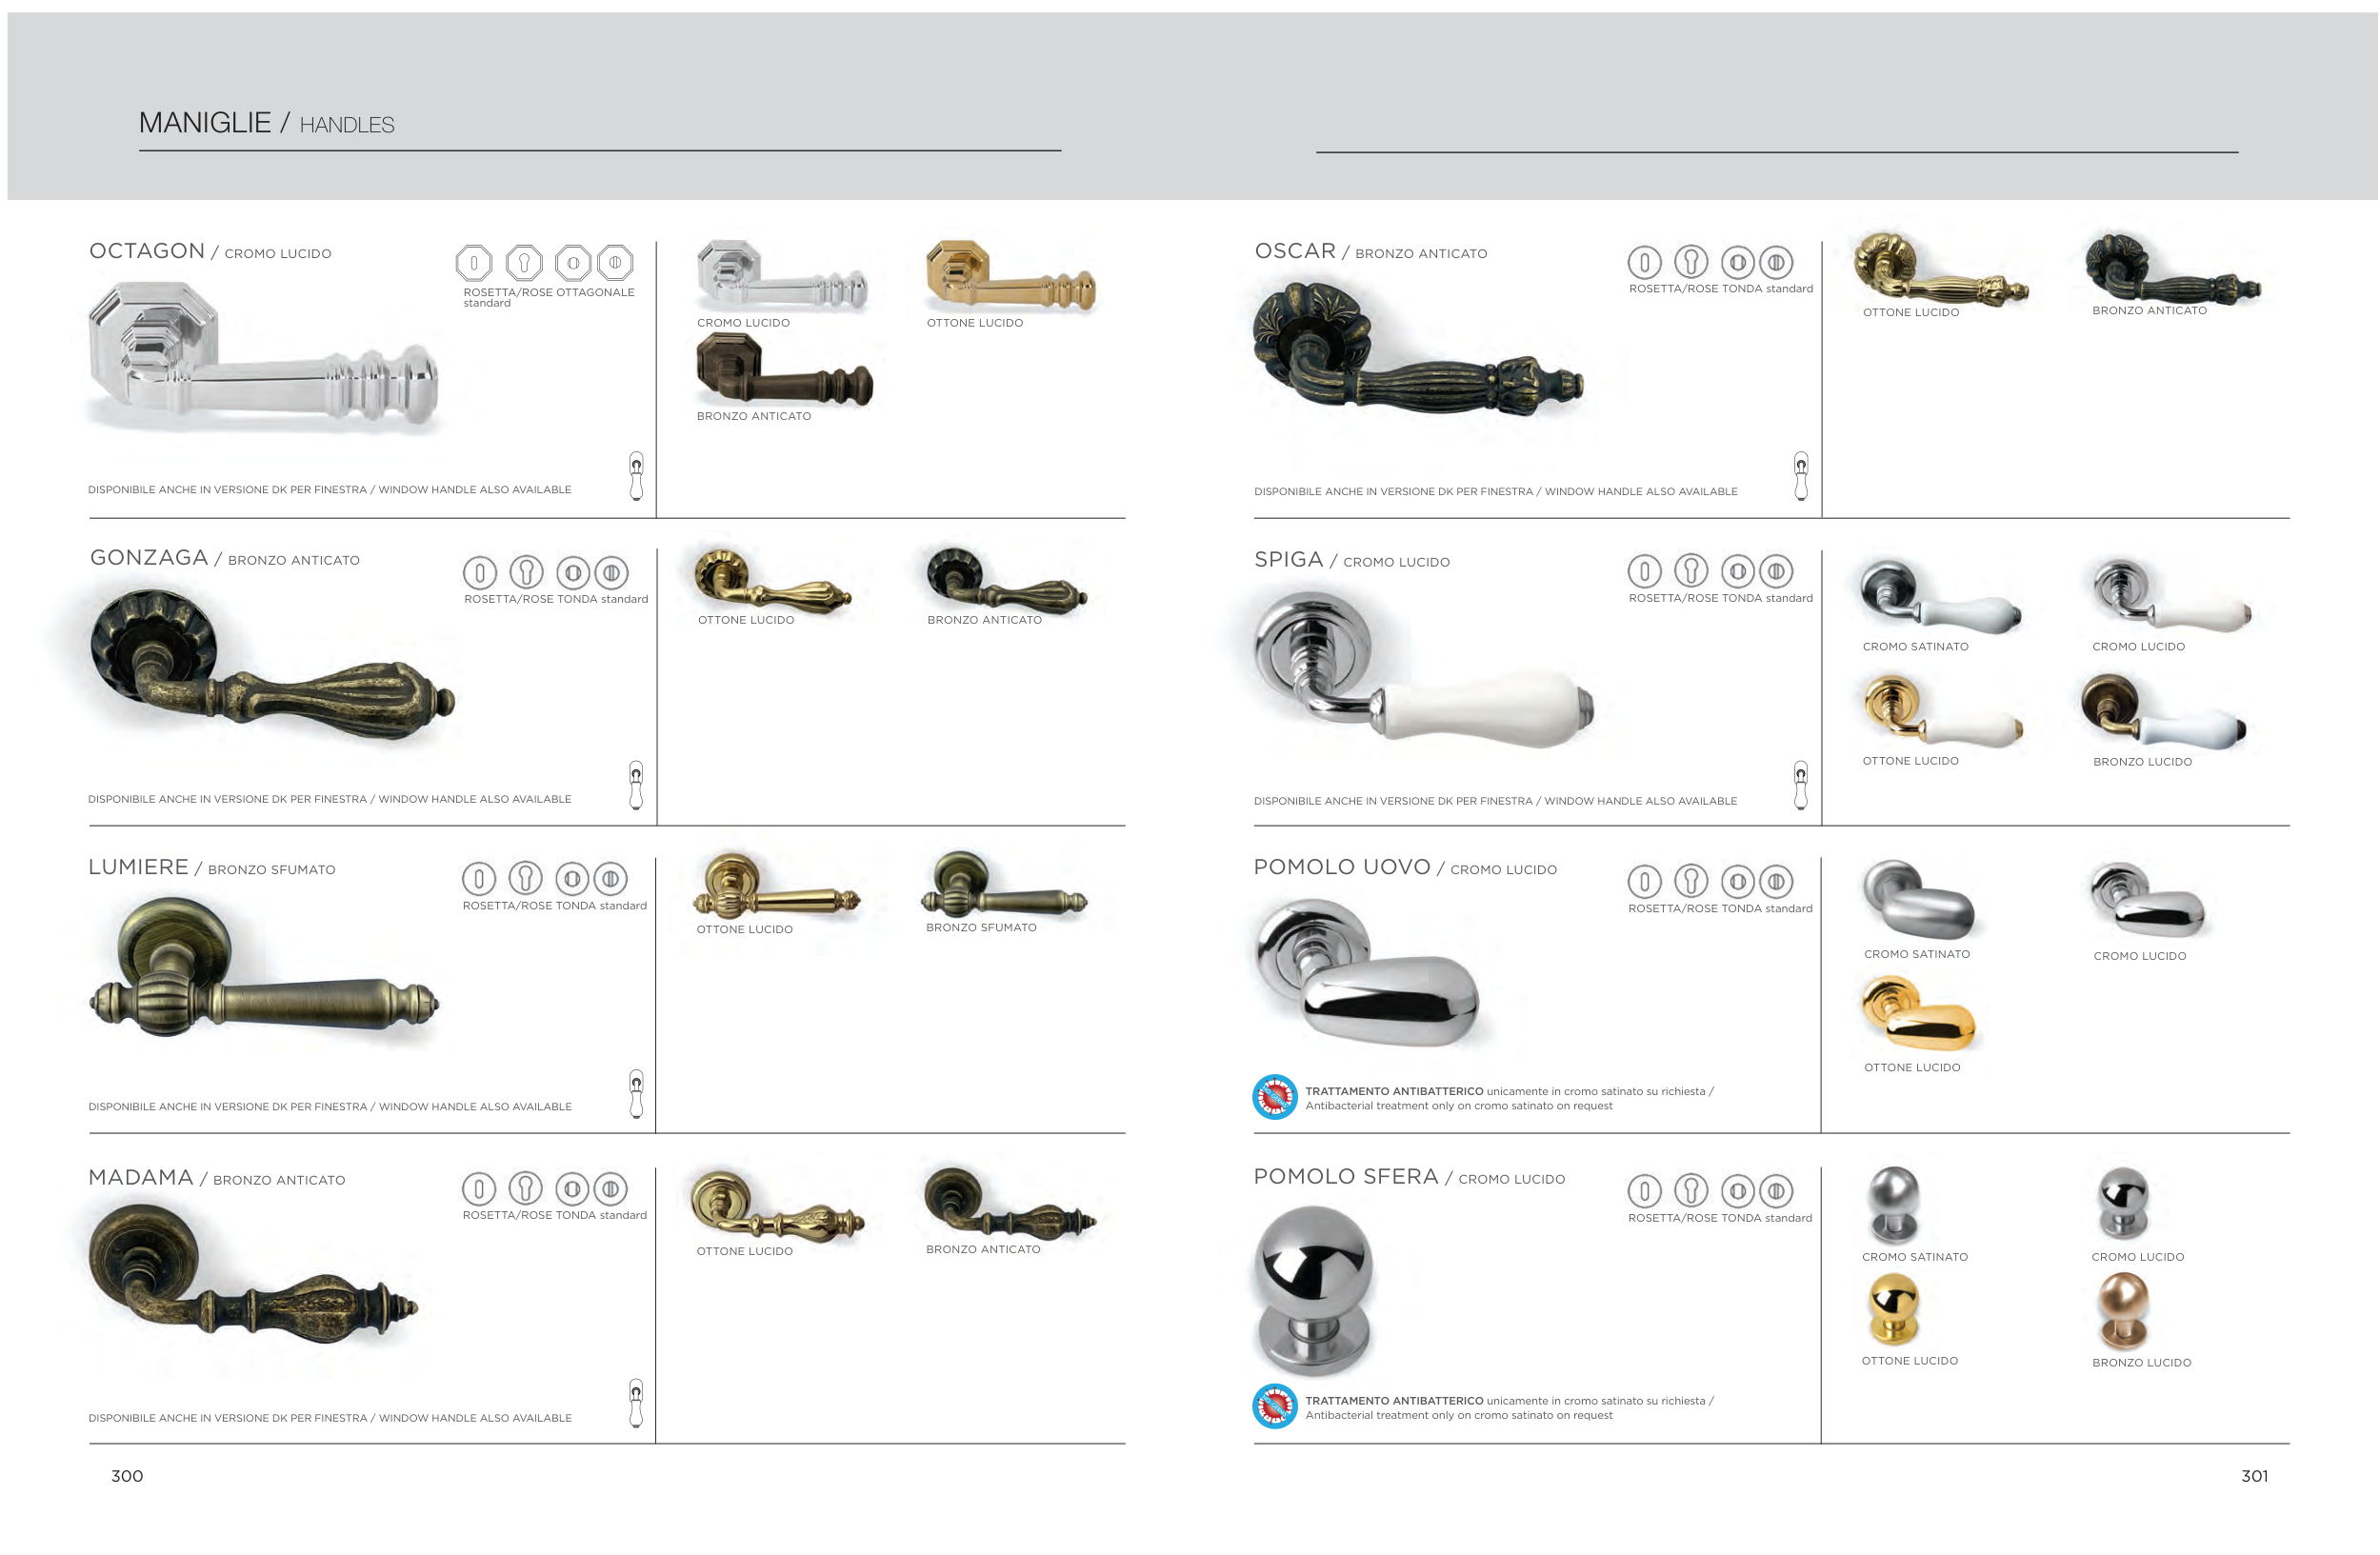Click the window handle icon in Madama section
The height and width of the screenshot is (1555, 2380).
(636, 1403)
